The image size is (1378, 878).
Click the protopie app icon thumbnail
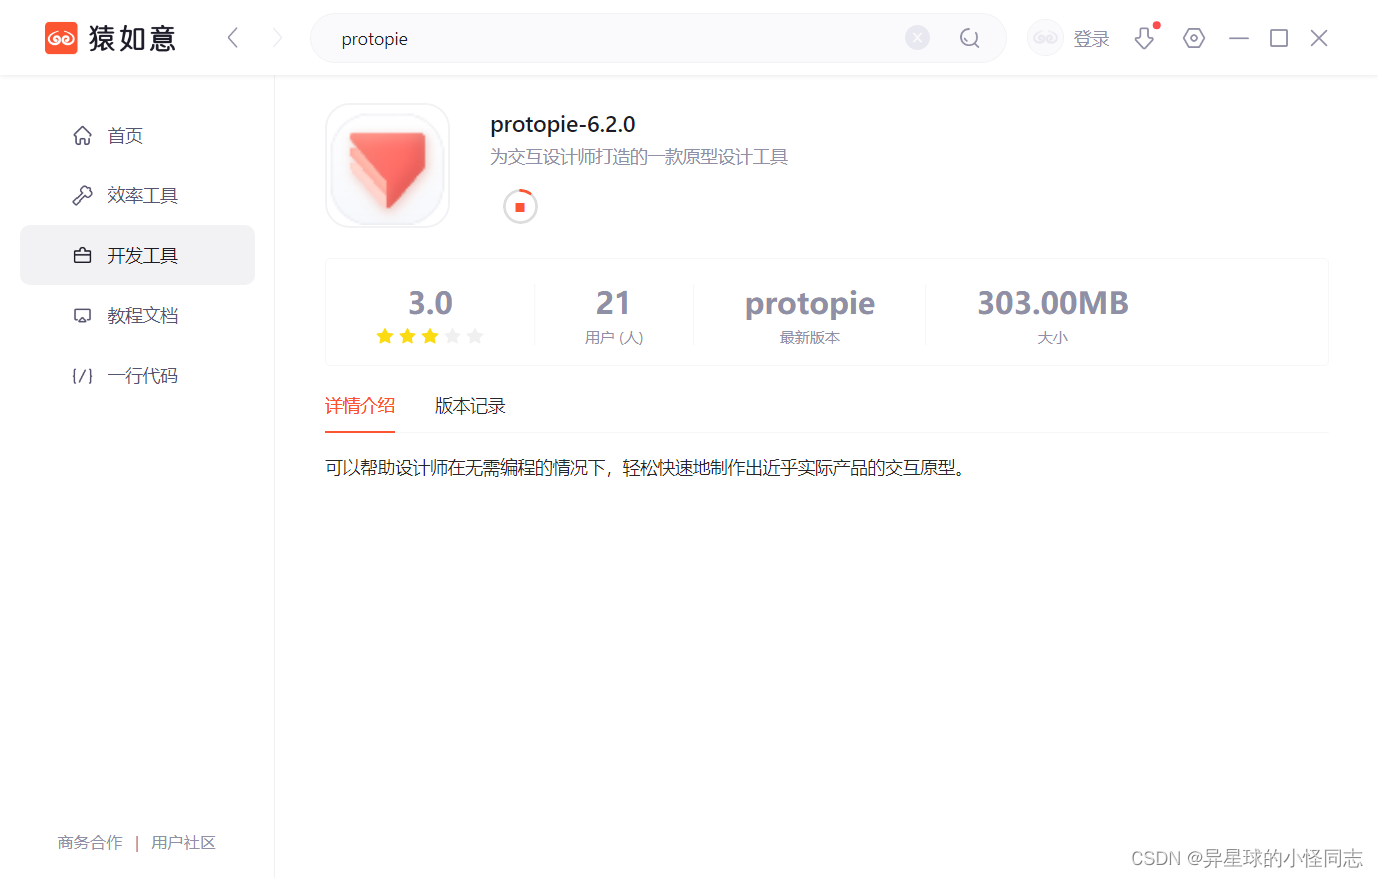pos(387,165)
